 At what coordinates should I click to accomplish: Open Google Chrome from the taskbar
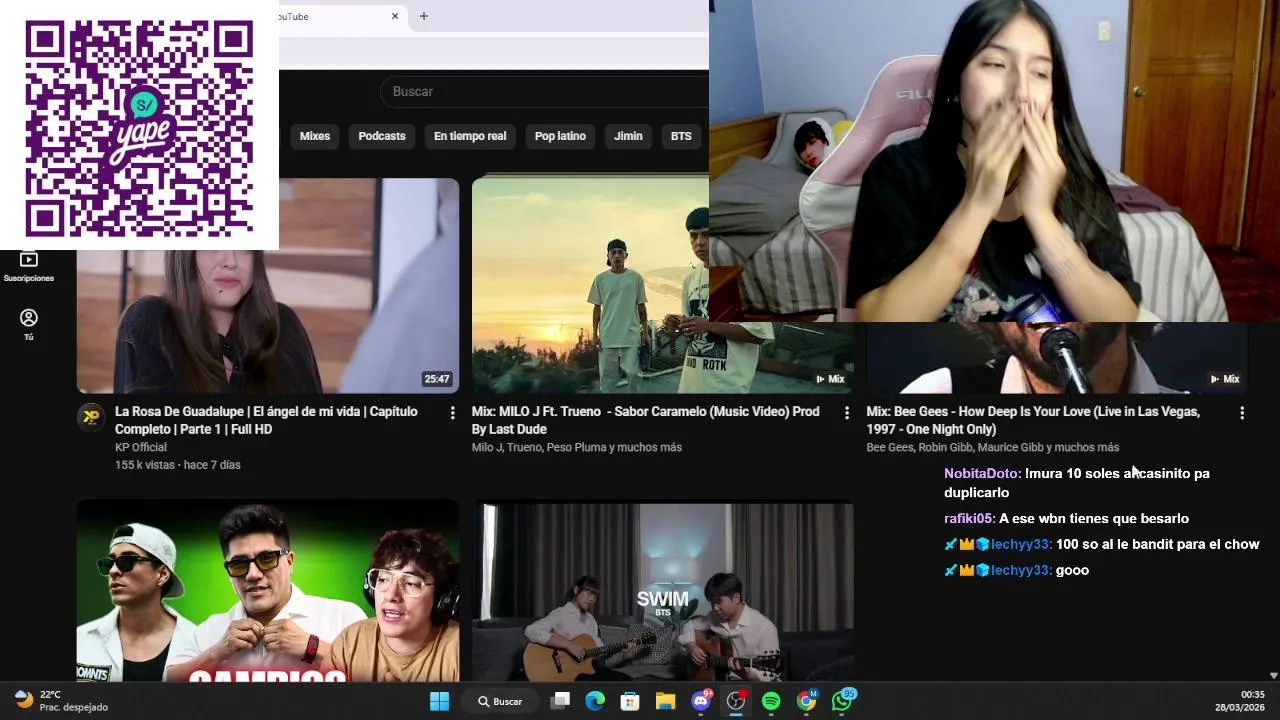(806, 701)
